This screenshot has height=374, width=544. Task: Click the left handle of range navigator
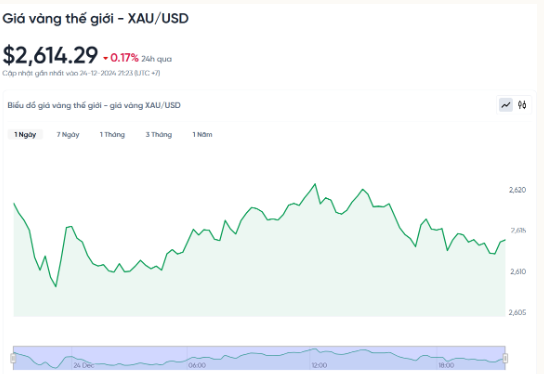point(13,358)
